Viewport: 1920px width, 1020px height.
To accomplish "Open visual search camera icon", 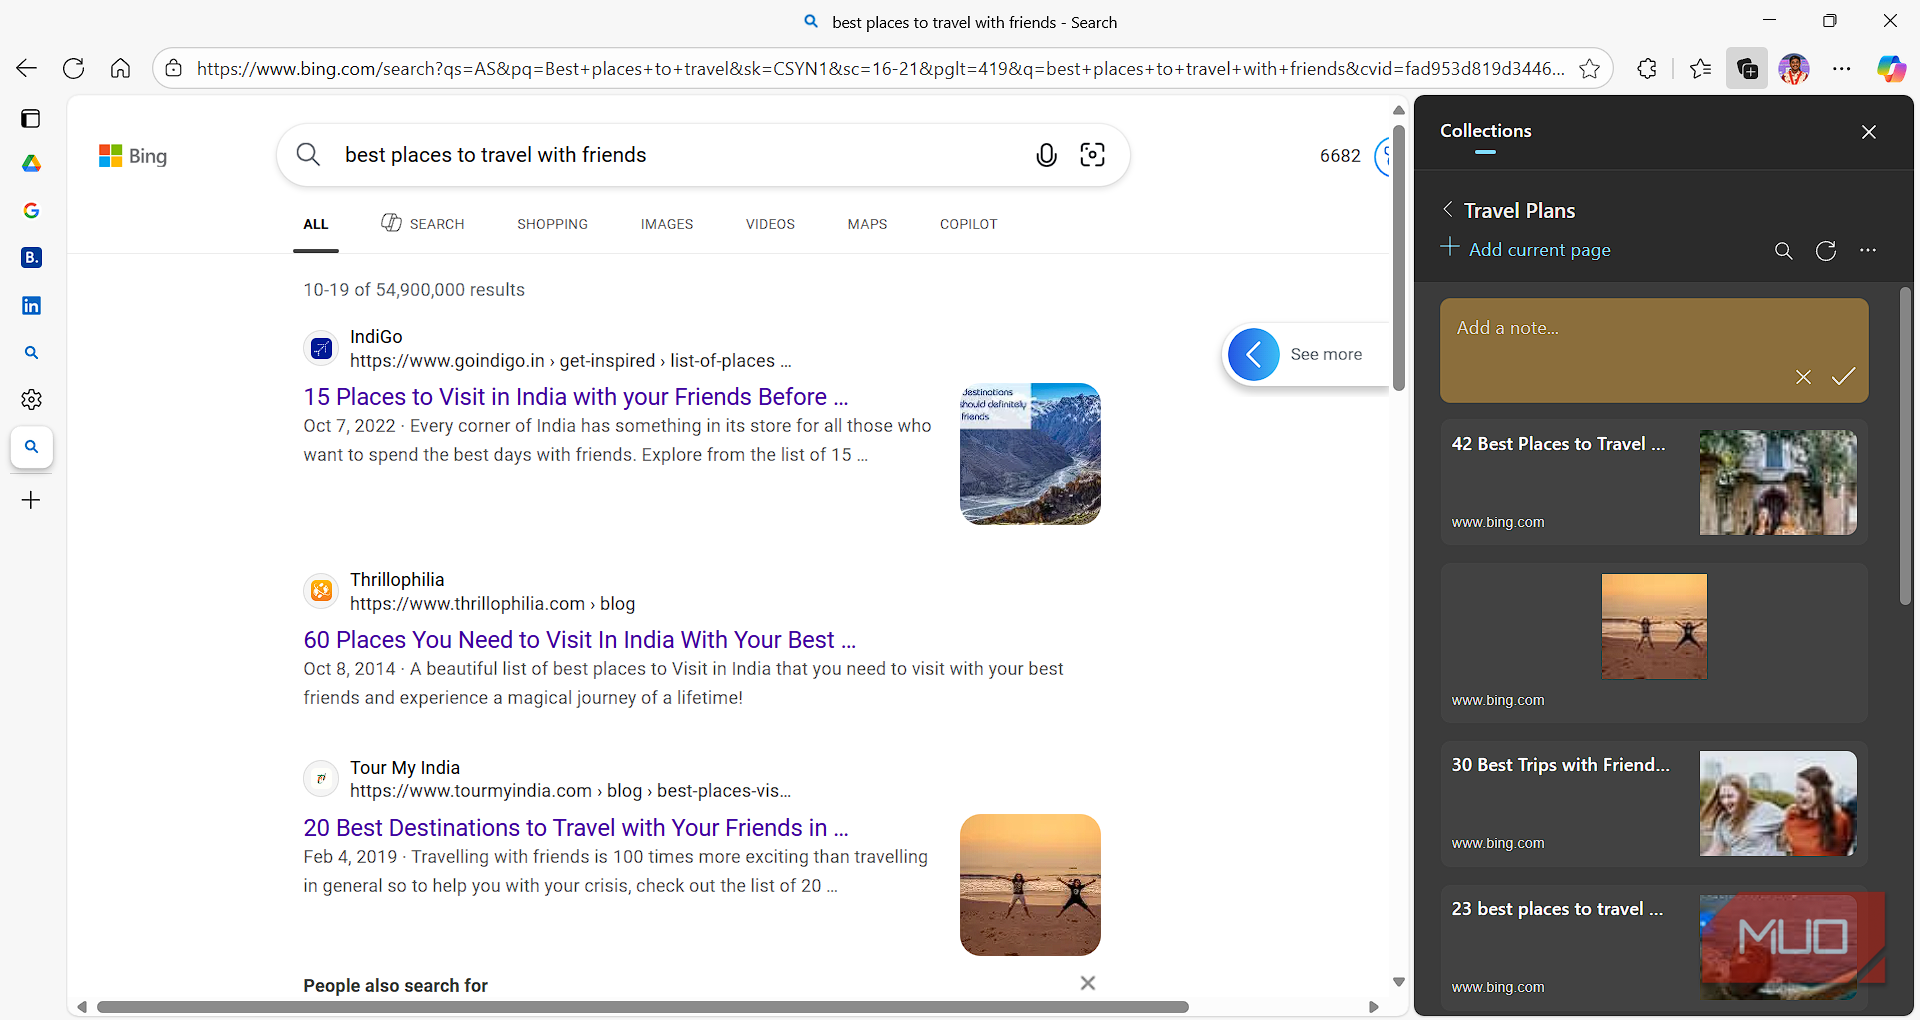I will pos(1092,155).
